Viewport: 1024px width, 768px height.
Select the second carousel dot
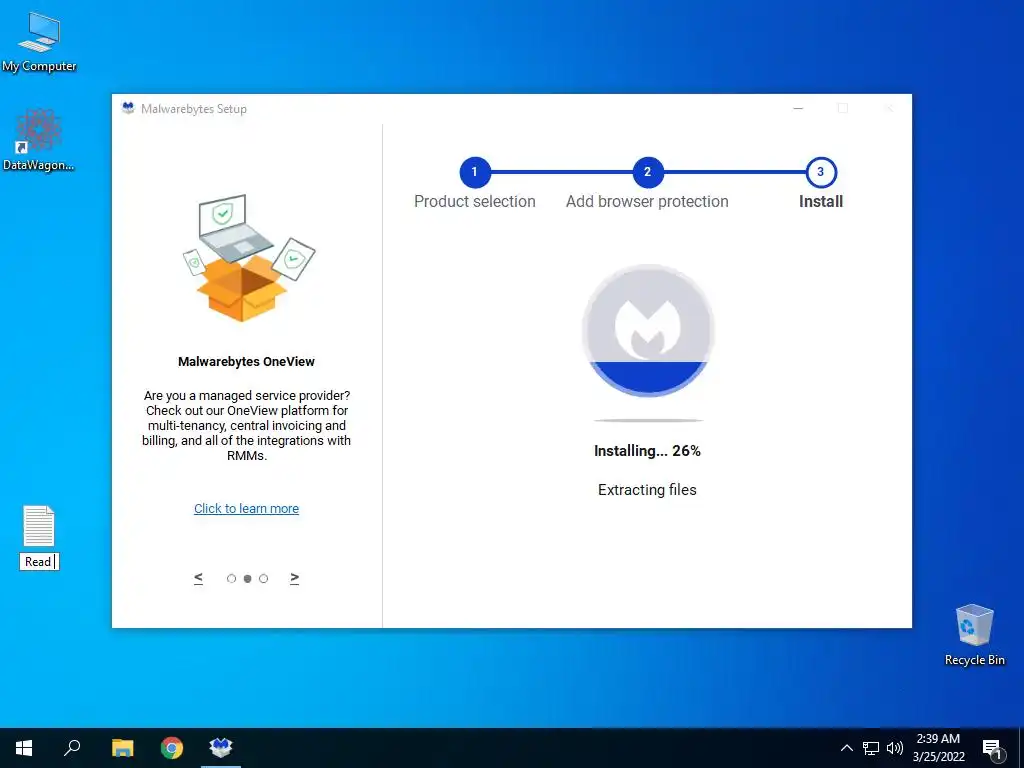pos(248,579)
